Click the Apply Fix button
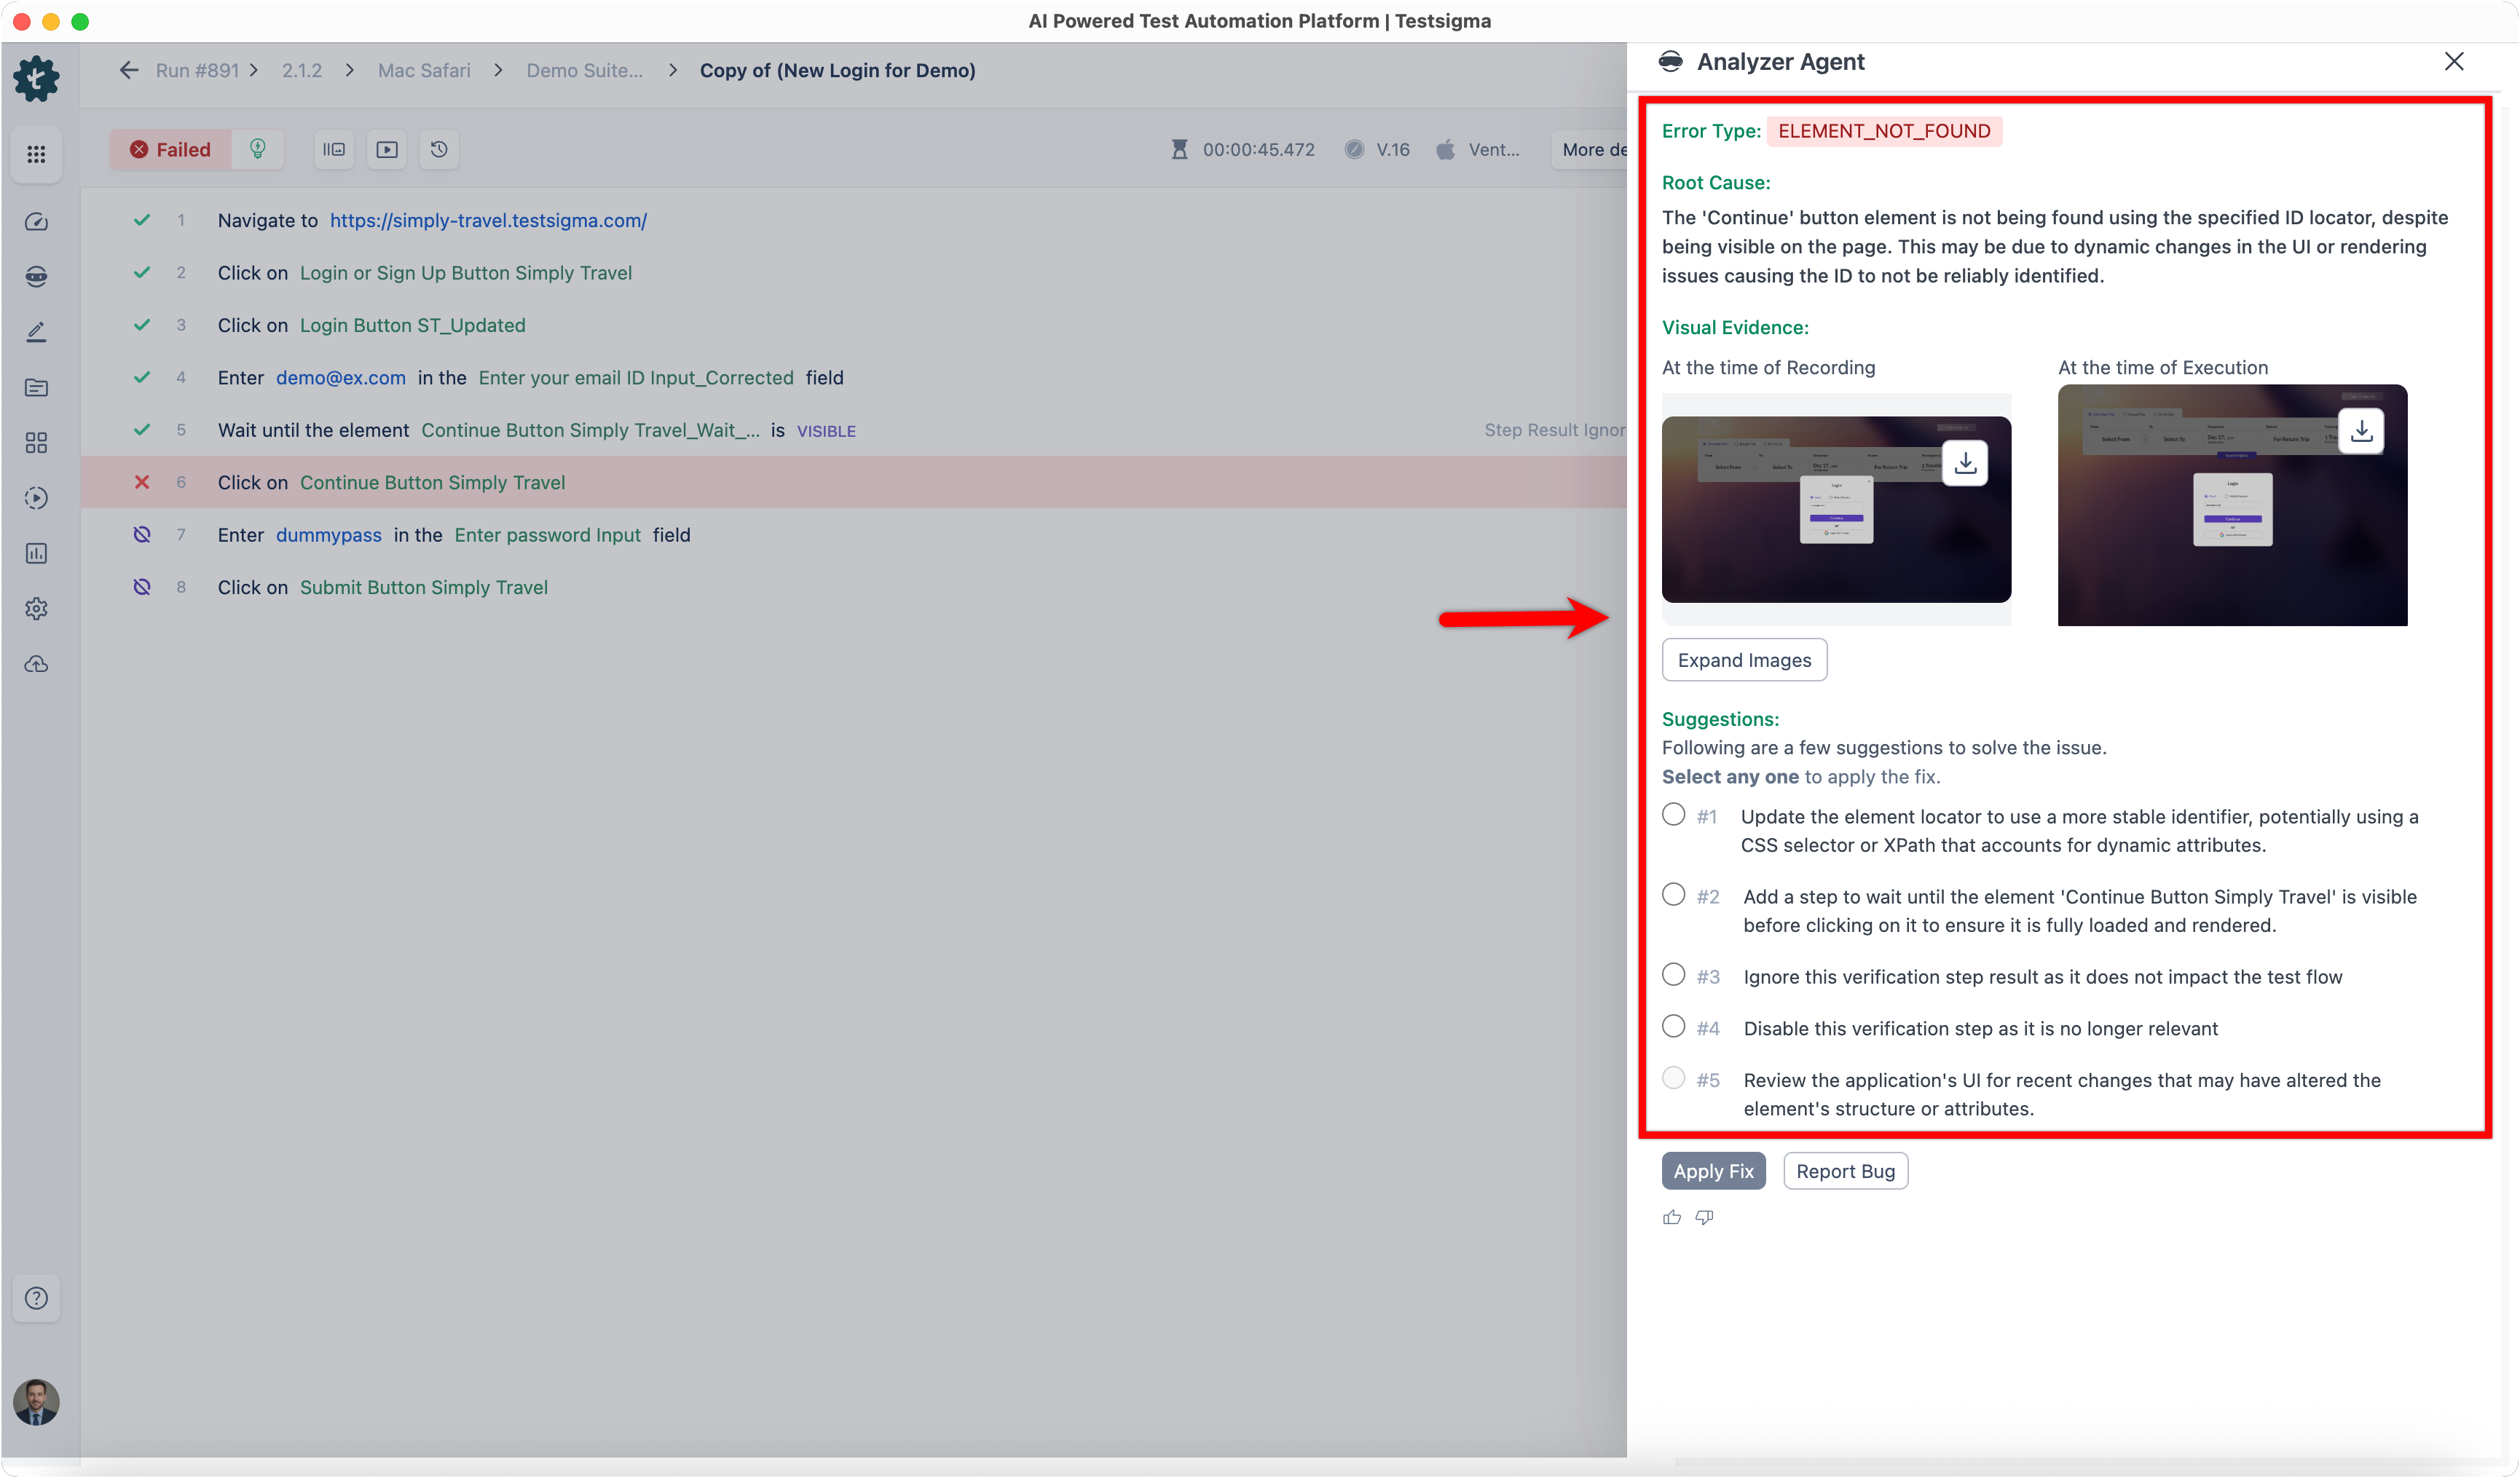 coord(1712,1171)
